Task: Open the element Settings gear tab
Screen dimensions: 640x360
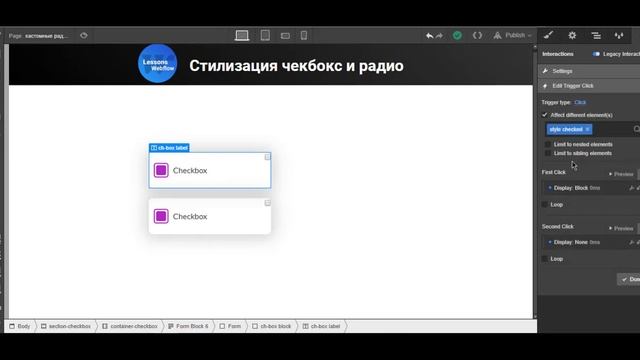Action: (572, 36)
